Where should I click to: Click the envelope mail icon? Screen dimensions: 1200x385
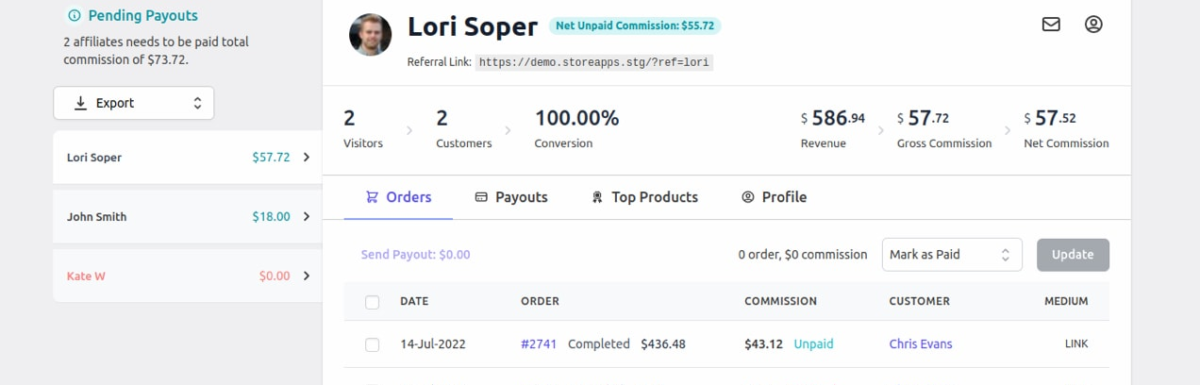click(1051, 24)
